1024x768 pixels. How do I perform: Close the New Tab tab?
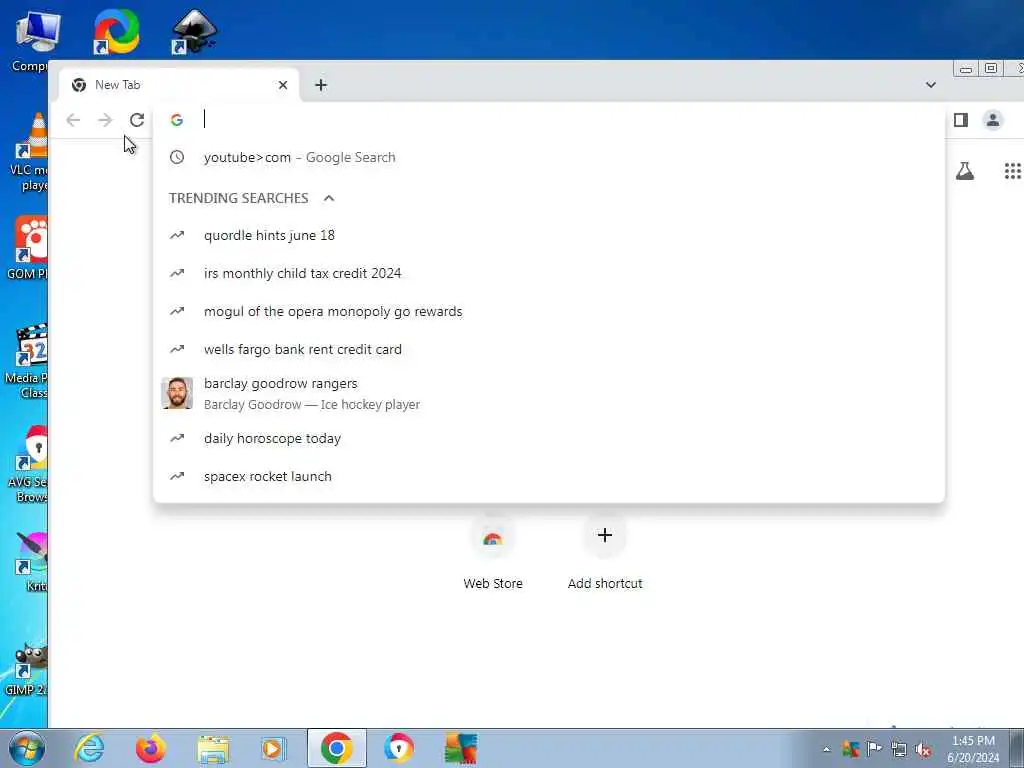pos(283,85)
